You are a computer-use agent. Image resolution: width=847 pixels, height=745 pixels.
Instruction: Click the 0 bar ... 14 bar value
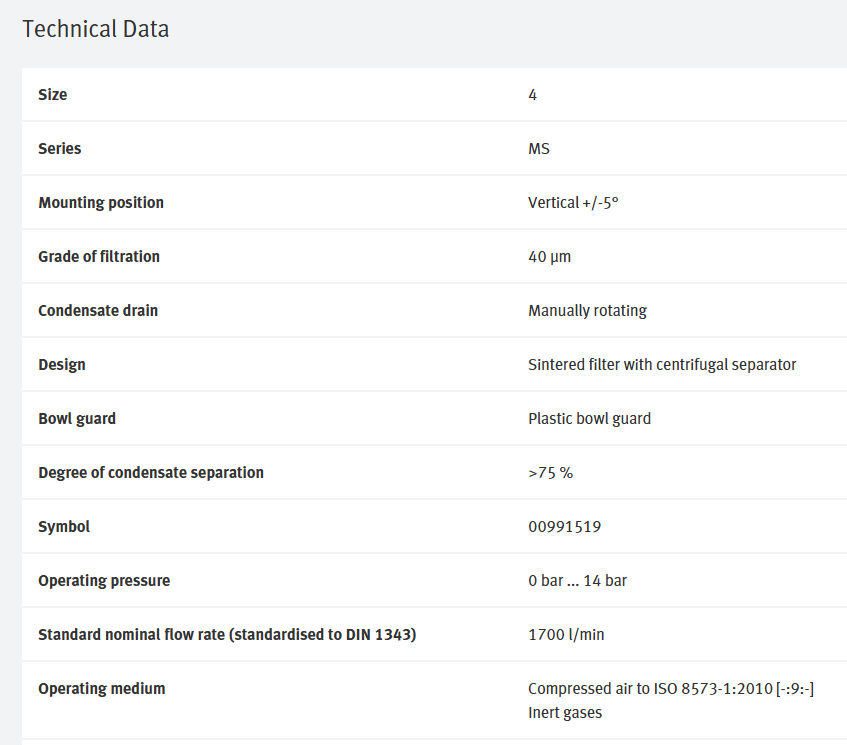pos(577,581)
